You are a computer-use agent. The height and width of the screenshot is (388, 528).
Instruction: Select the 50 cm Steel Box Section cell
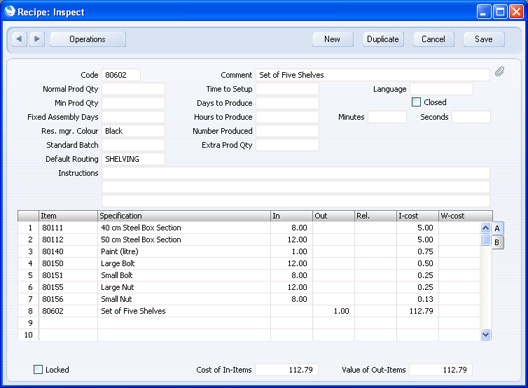184,239
